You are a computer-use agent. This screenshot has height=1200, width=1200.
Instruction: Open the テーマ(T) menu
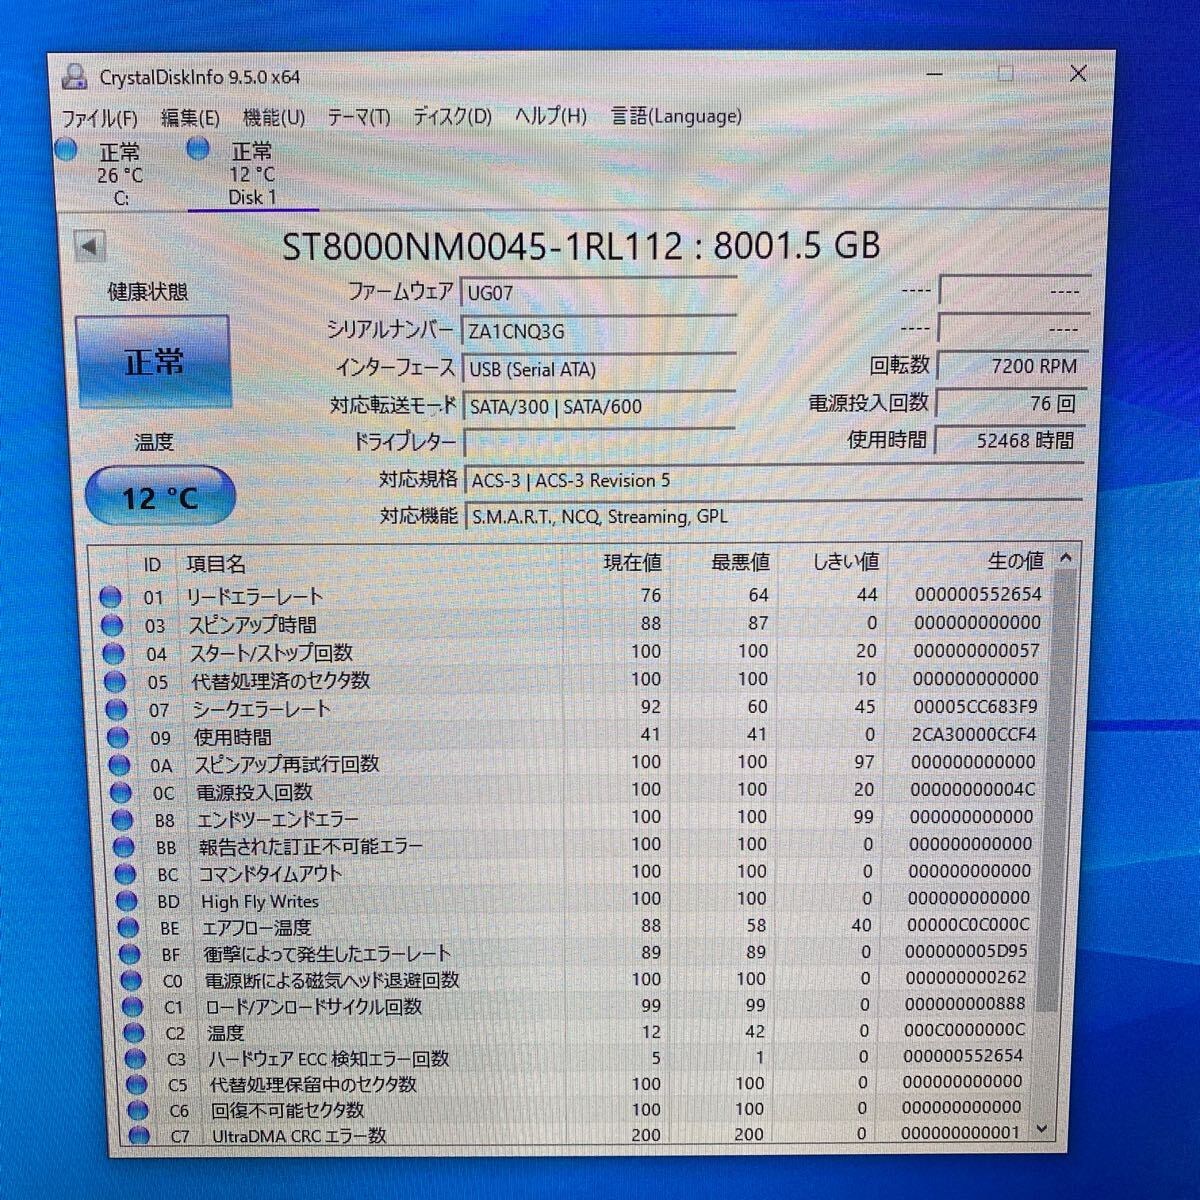tap(359, 118)
